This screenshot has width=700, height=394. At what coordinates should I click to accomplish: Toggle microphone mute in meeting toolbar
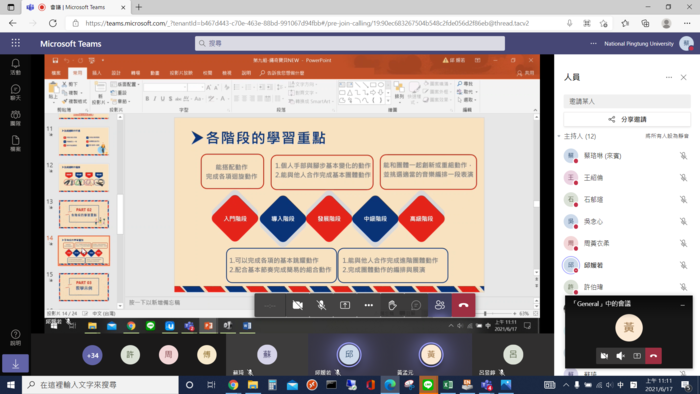(x=321, y=305)
